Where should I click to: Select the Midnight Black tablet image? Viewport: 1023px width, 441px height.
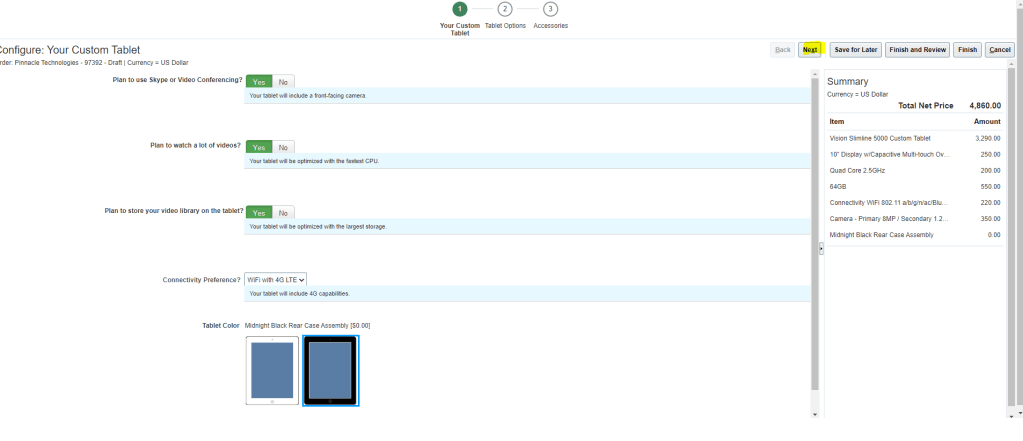click(331, 370)
